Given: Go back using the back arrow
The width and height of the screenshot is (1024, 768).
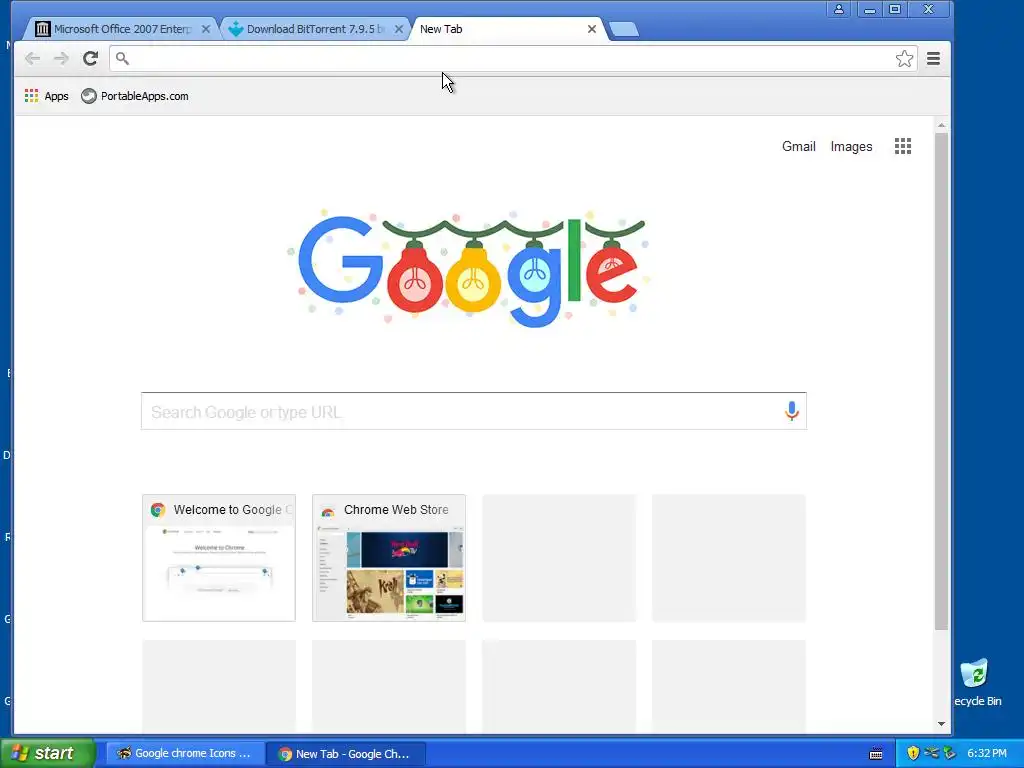Looking at the screenshot, I should point(32,59).
